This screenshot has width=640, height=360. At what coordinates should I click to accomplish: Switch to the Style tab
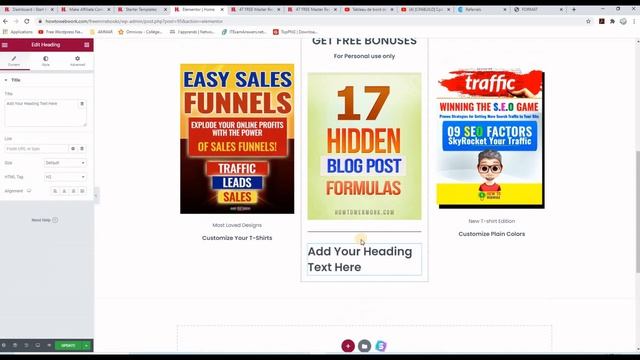pyautogui.click(x=46, y=61)
